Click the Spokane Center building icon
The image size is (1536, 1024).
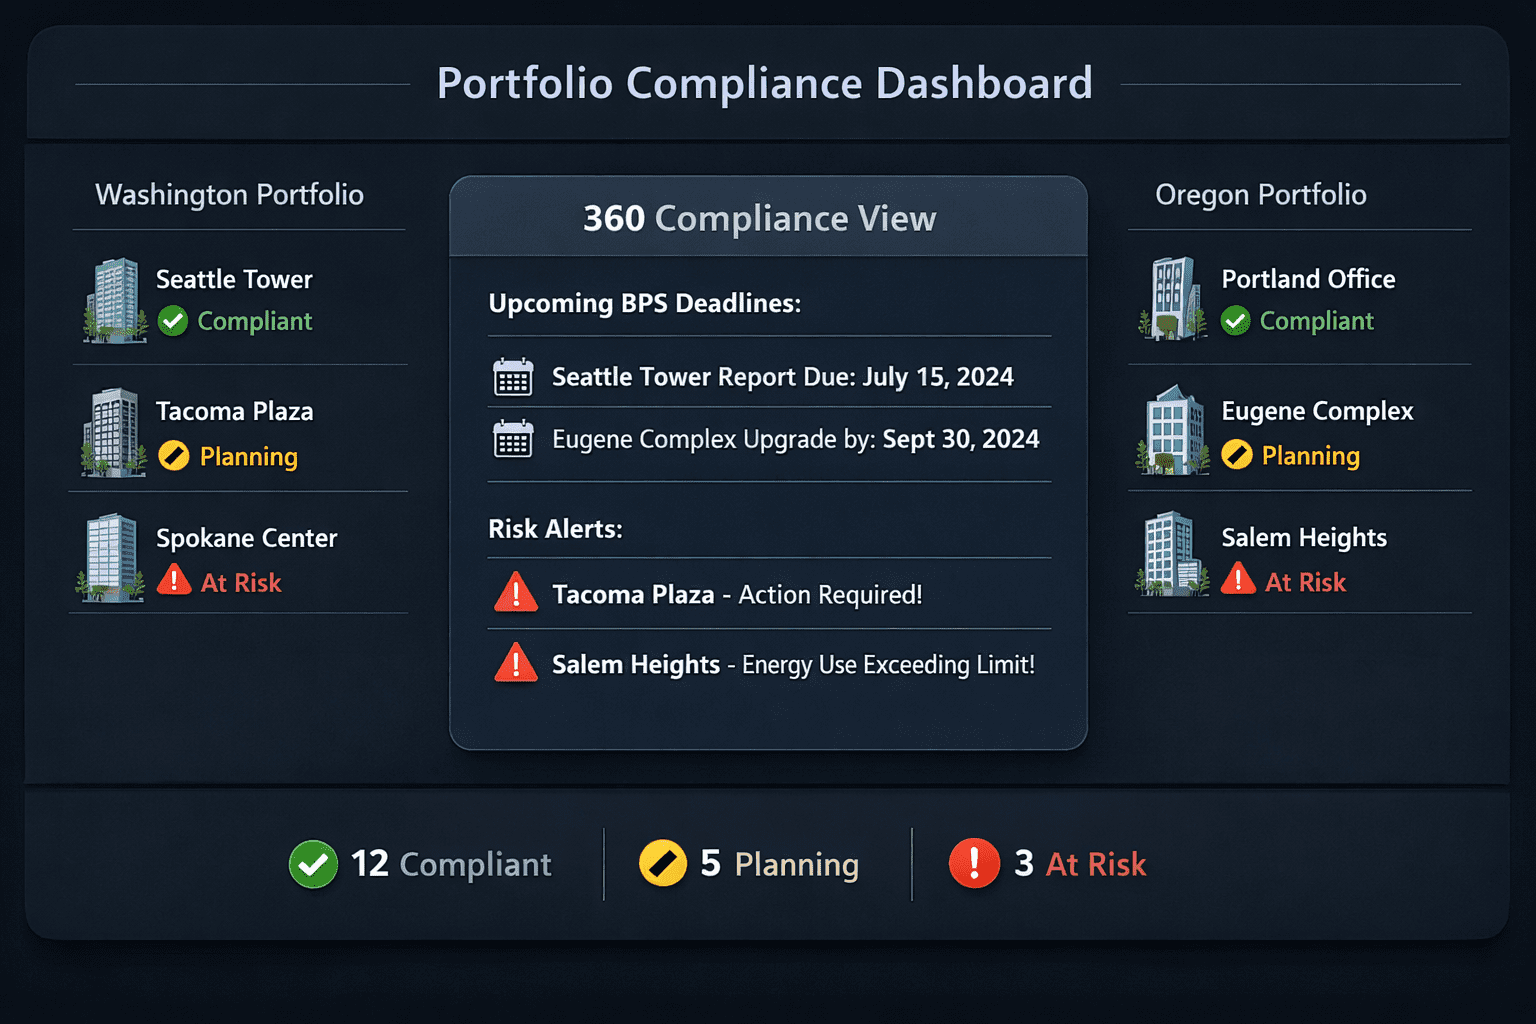click(112, 558)
